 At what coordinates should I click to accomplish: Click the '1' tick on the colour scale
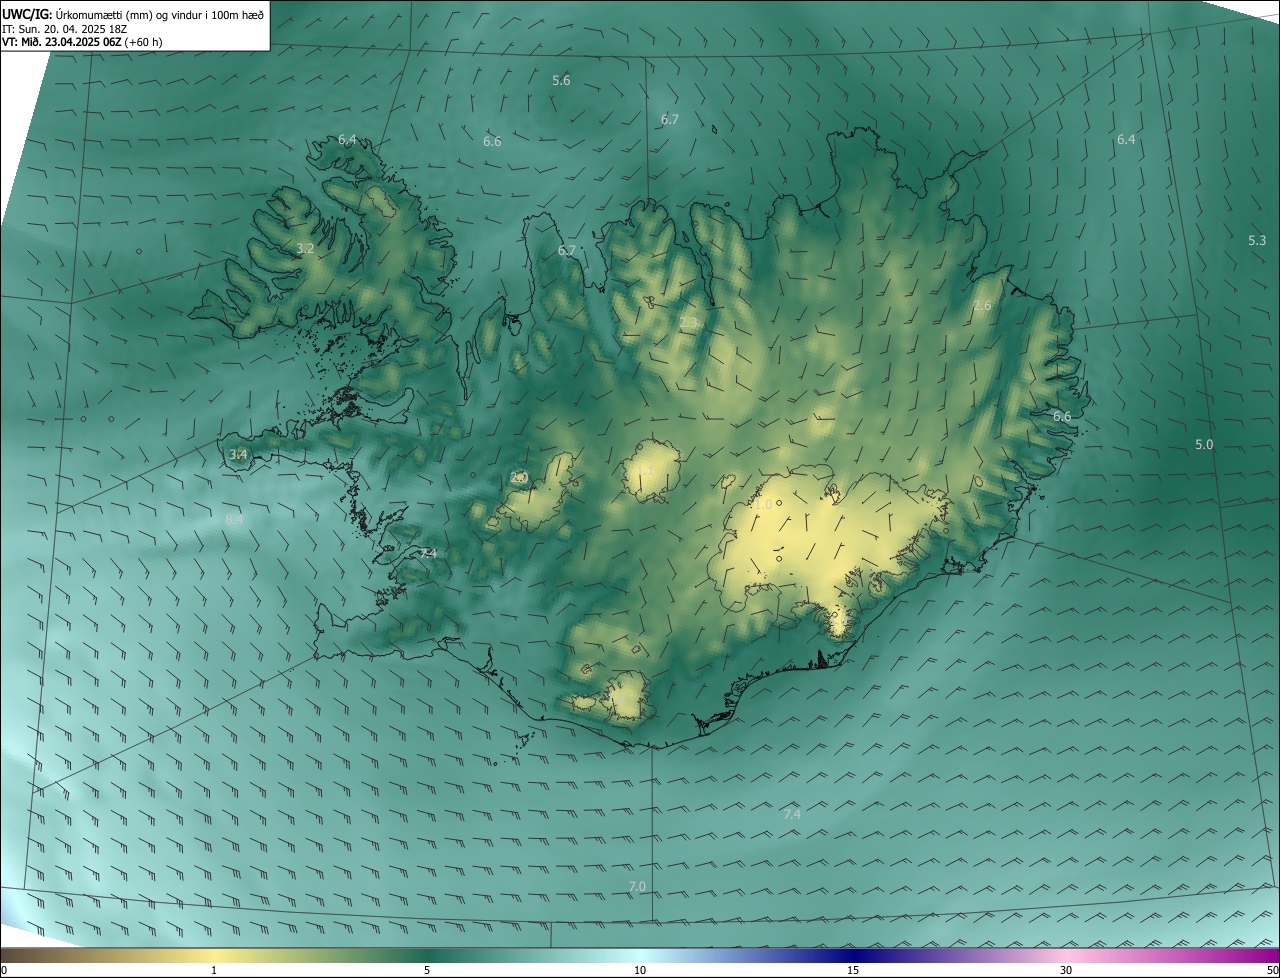click(x=214, y=970)
